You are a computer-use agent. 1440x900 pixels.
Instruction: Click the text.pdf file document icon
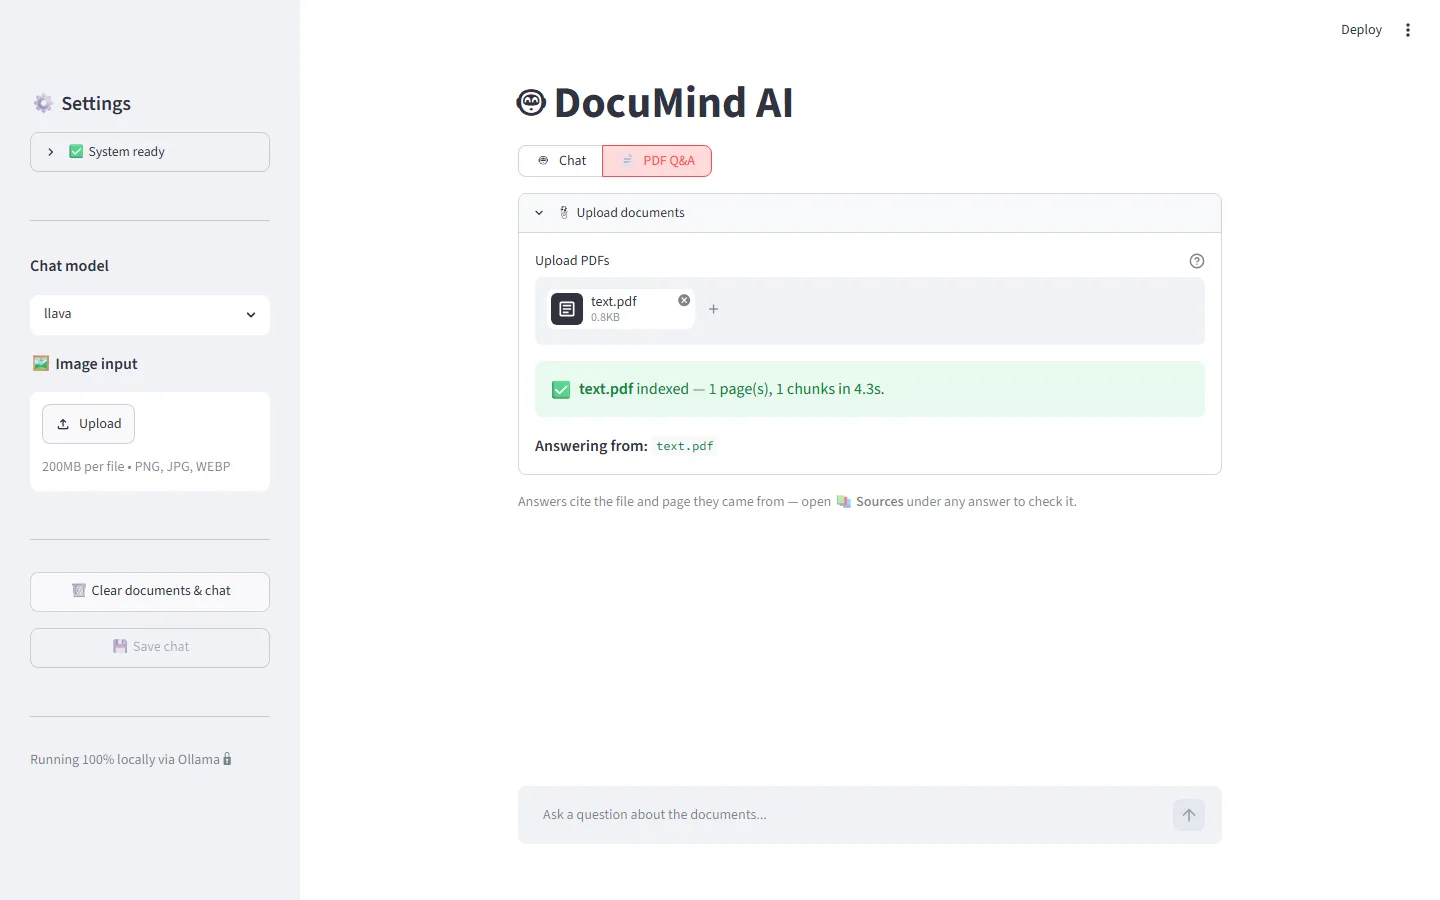tap(567, 309)
